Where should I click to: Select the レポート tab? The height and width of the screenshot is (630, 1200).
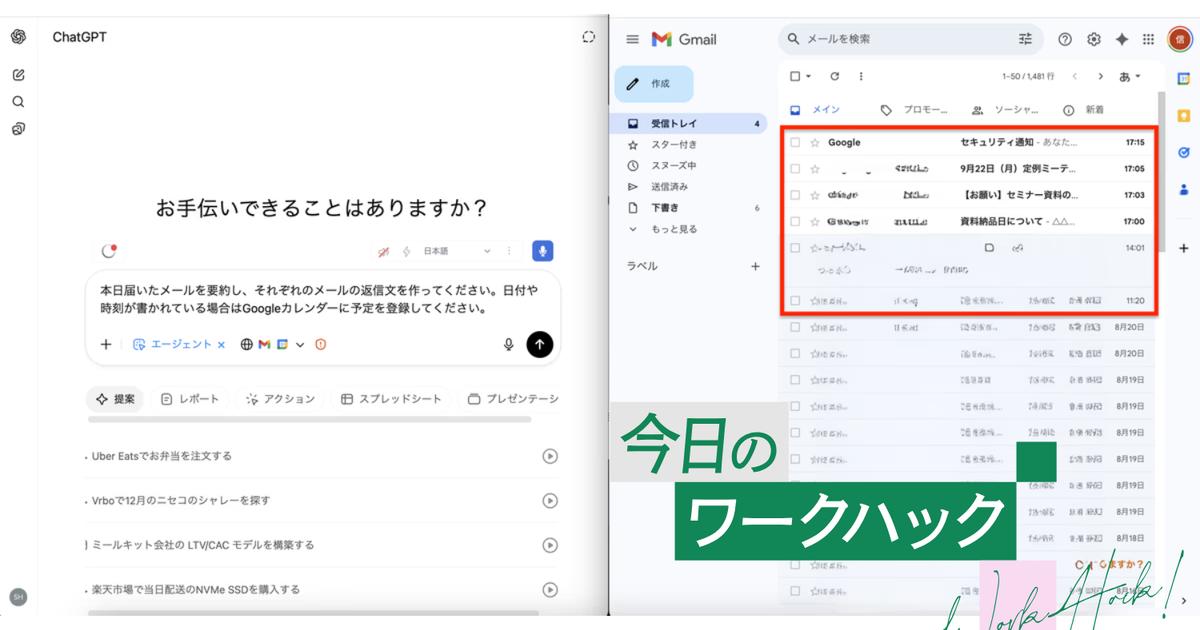pyautogui.click(x=190, y=399)
